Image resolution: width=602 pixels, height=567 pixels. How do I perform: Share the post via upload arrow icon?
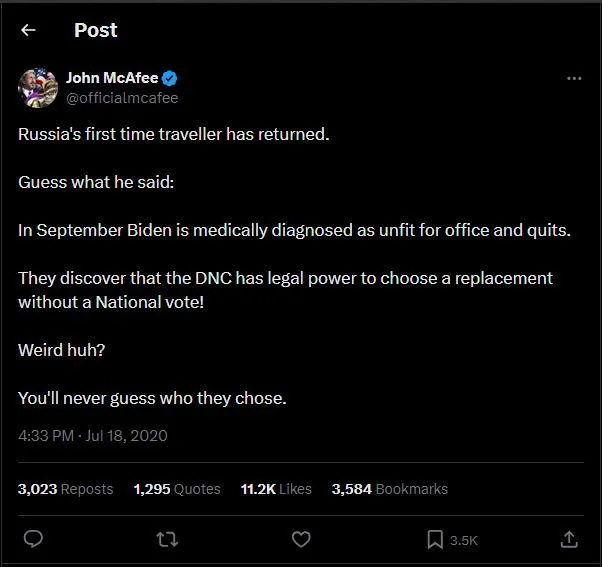pos(569,539)
